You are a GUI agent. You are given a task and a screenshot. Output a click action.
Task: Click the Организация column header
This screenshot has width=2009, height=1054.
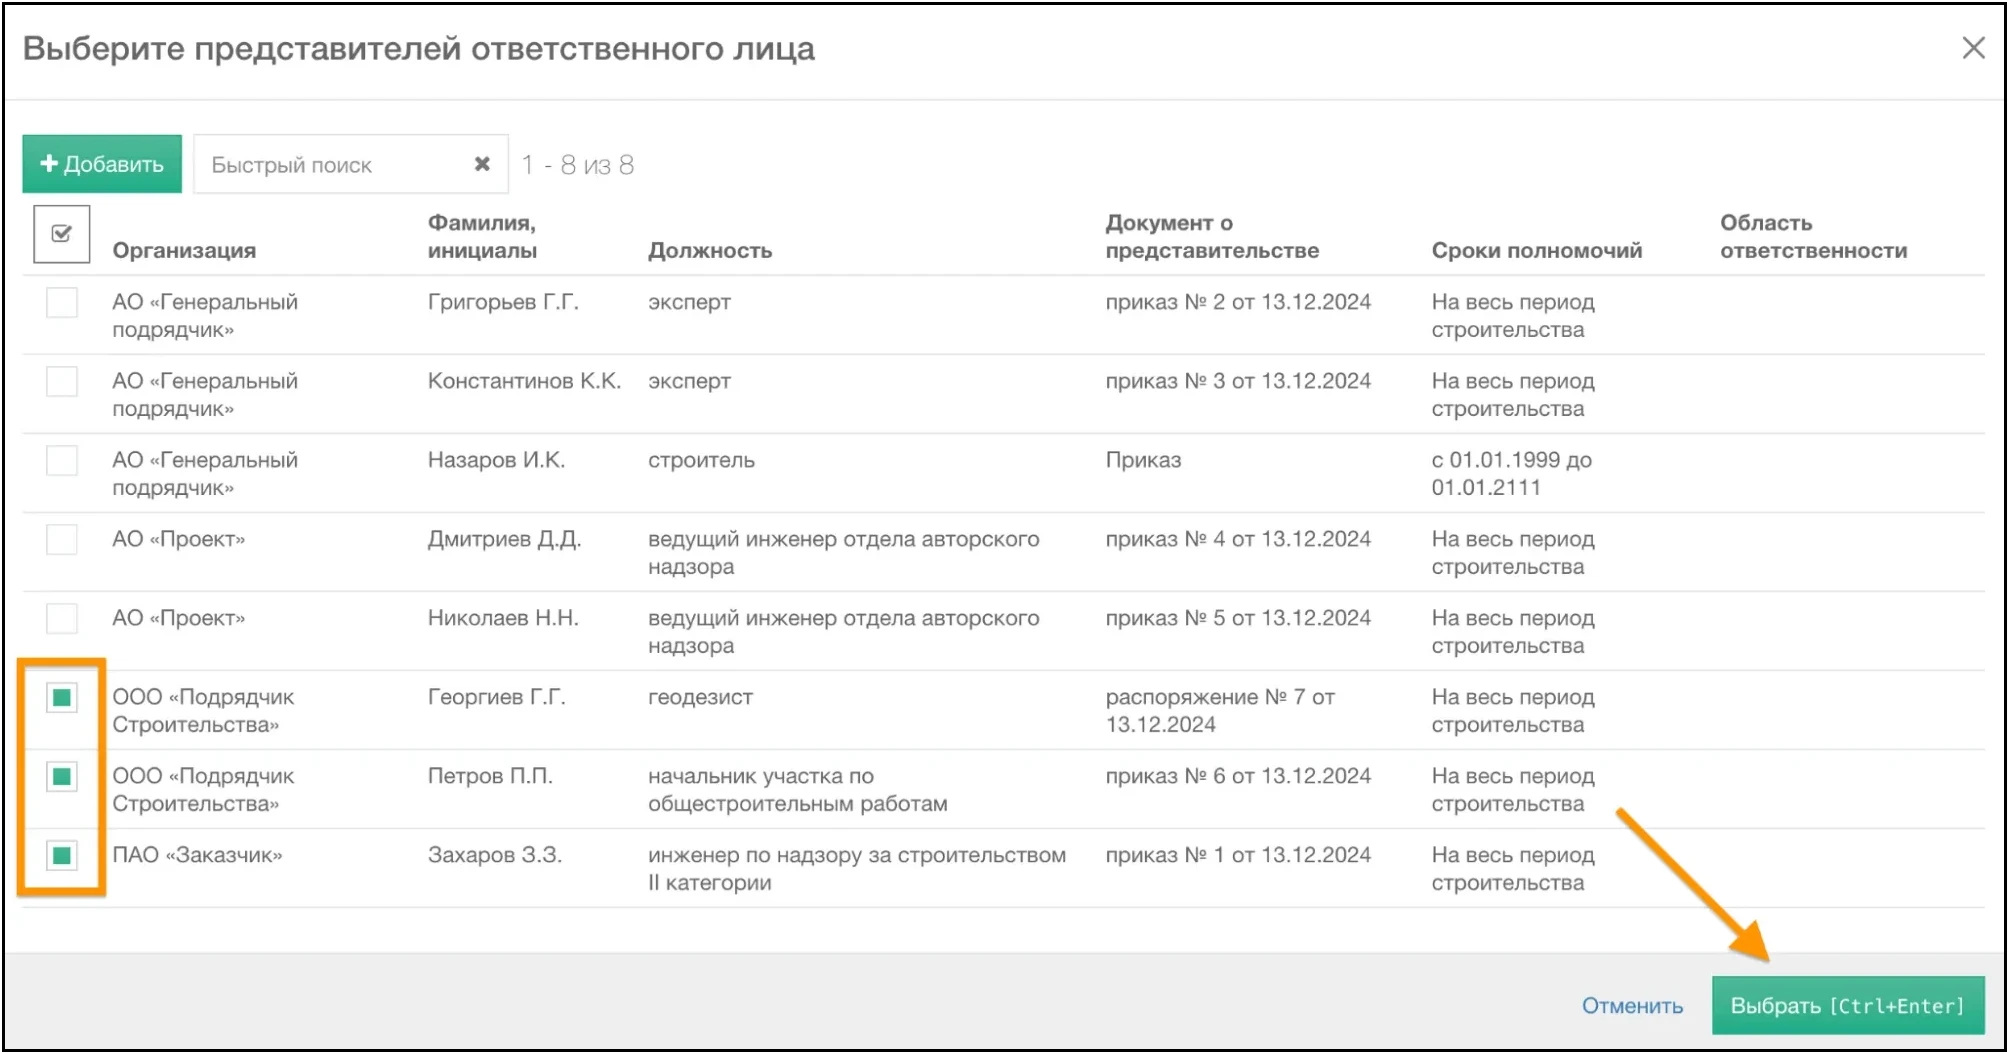[183, 251]
